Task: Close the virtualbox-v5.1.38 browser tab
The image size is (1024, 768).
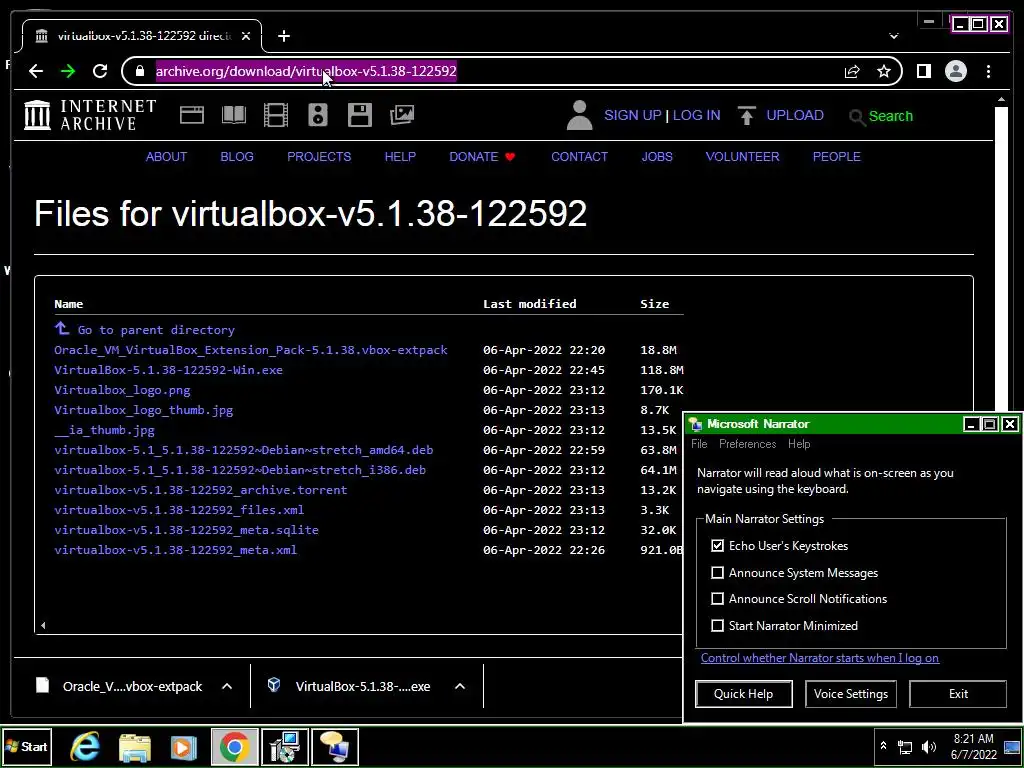Action: (246, 37)
